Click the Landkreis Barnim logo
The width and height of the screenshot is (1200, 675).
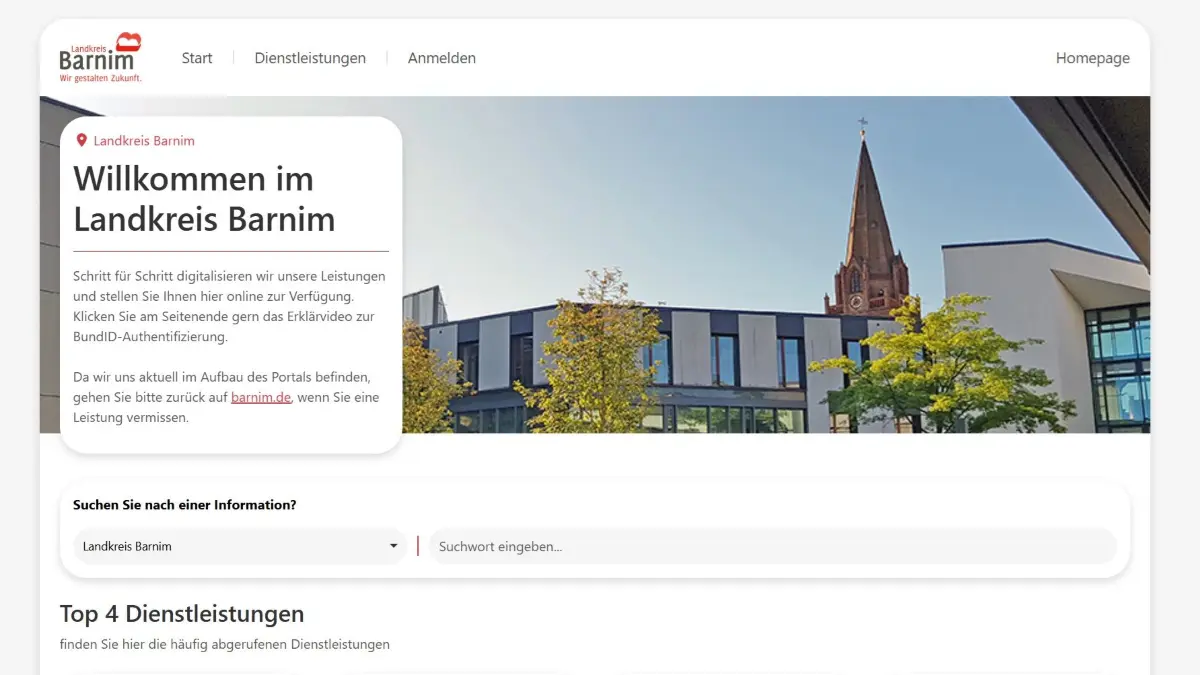(x=99, y=57)
